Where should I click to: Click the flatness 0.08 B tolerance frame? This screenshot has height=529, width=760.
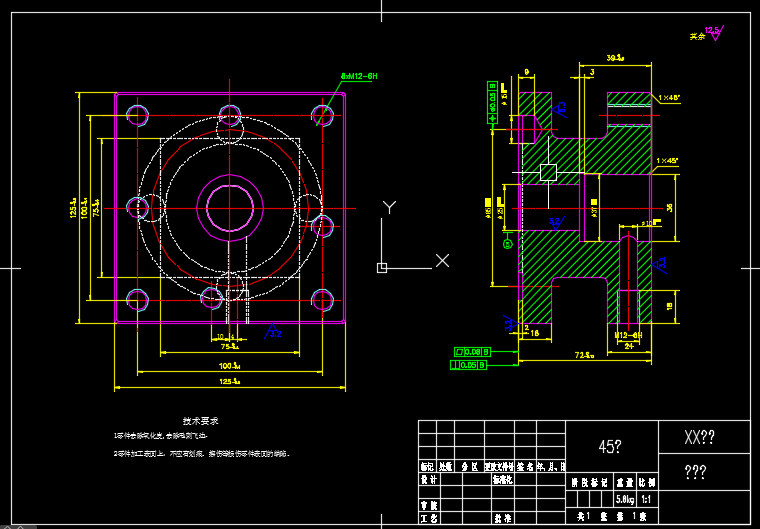[473, 351]
